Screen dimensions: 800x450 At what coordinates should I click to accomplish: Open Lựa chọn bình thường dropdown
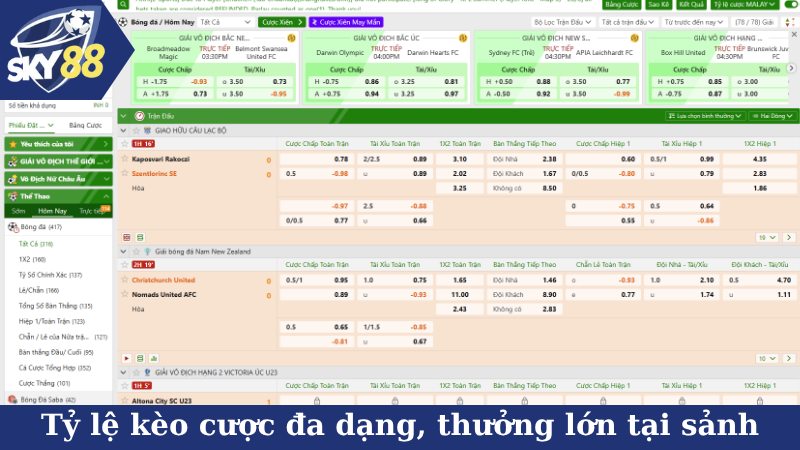pyautogui.click(x=705, y=116)
